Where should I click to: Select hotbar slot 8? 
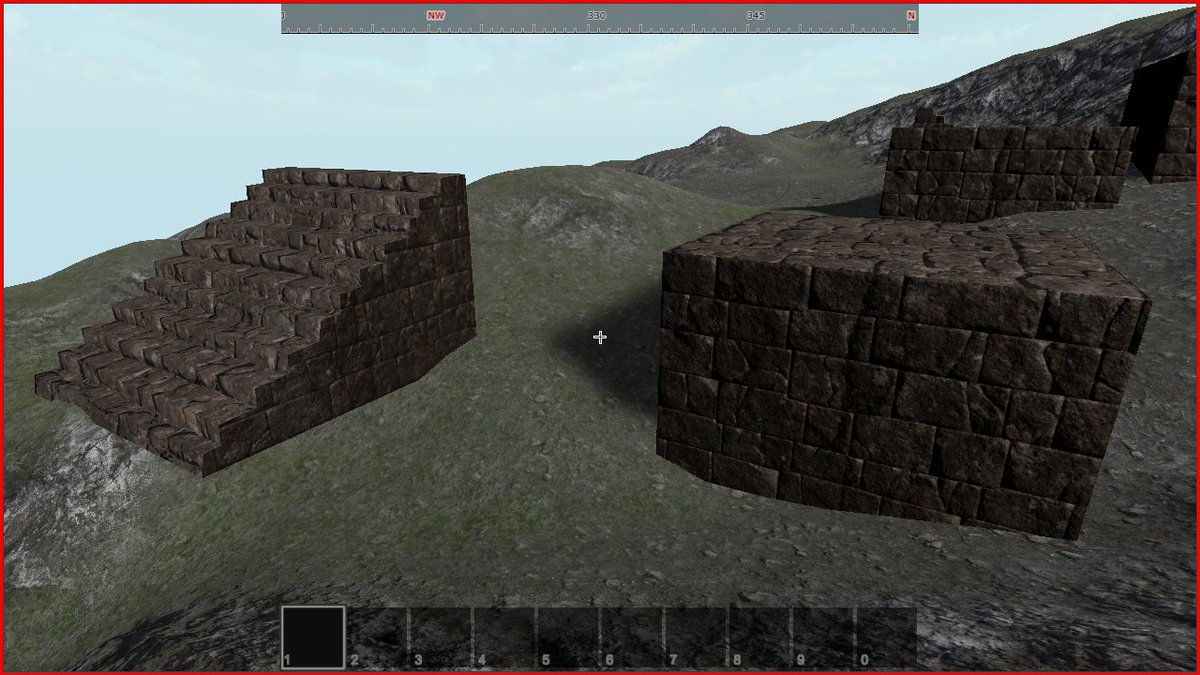[758, 637]
